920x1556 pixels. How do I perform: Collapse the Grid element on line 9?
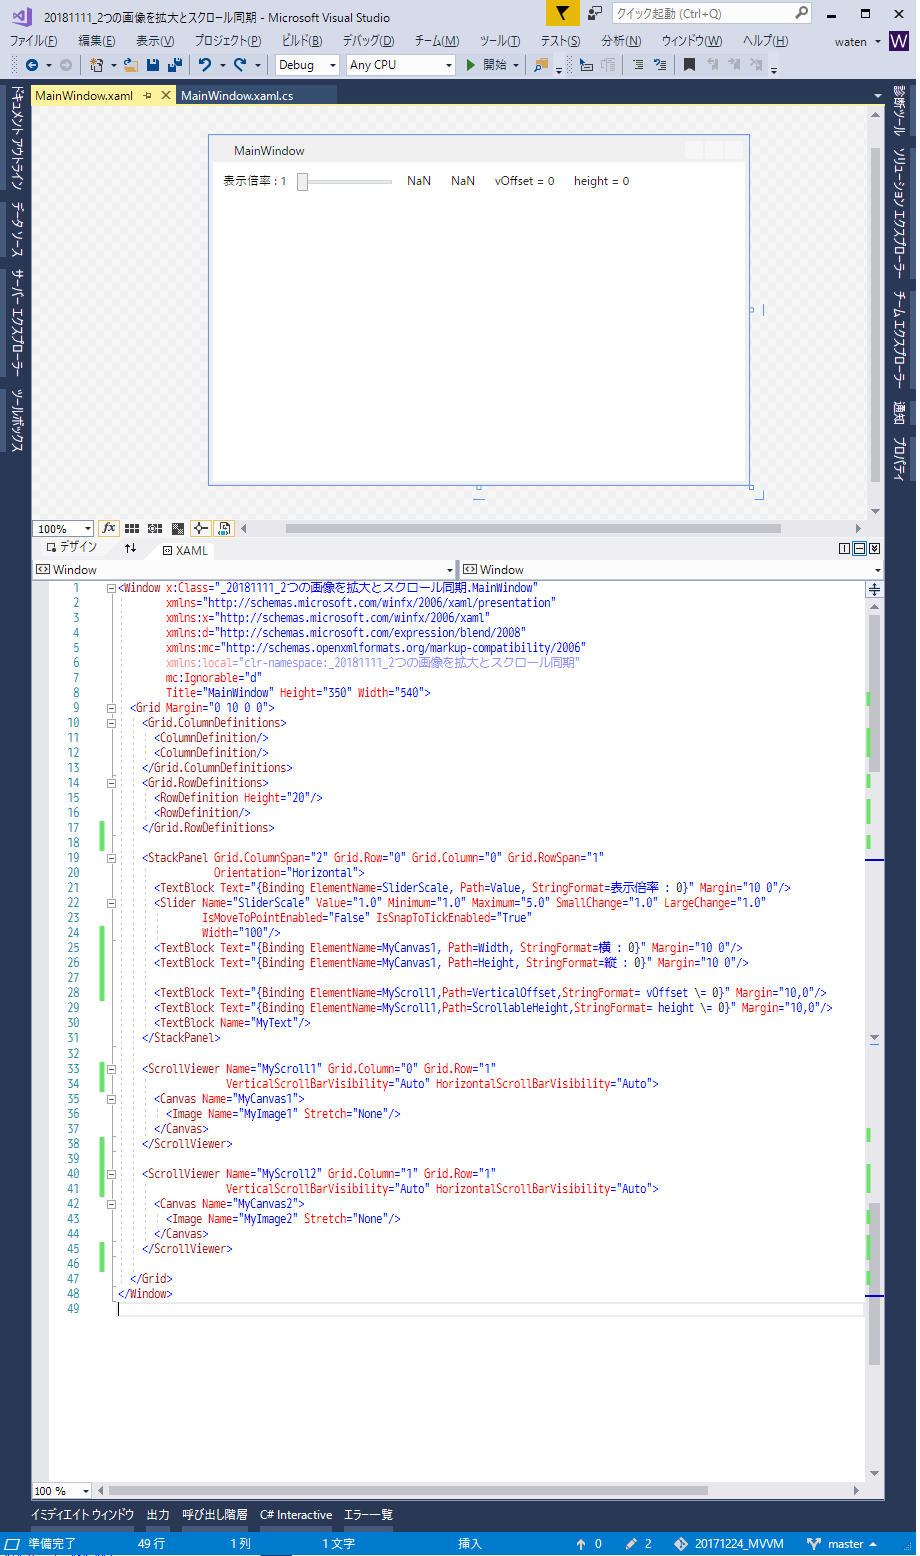click(111, 708)
